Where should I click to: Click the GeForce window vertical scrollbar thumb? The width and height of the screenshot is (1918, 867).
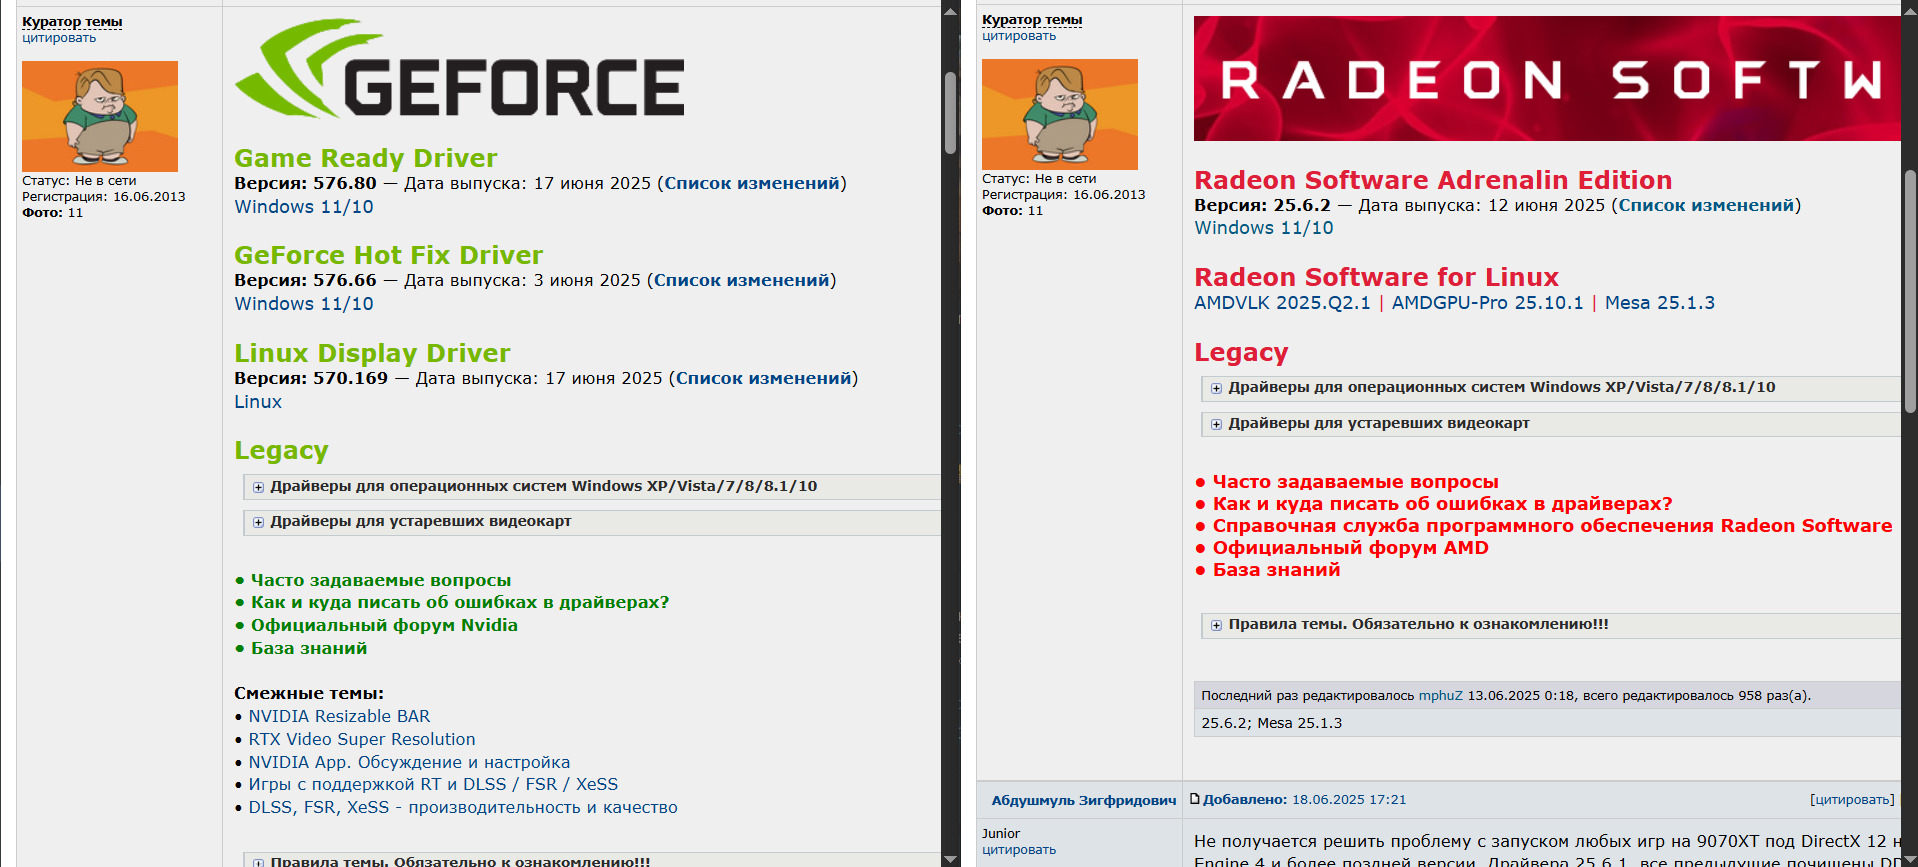point(951,112)
